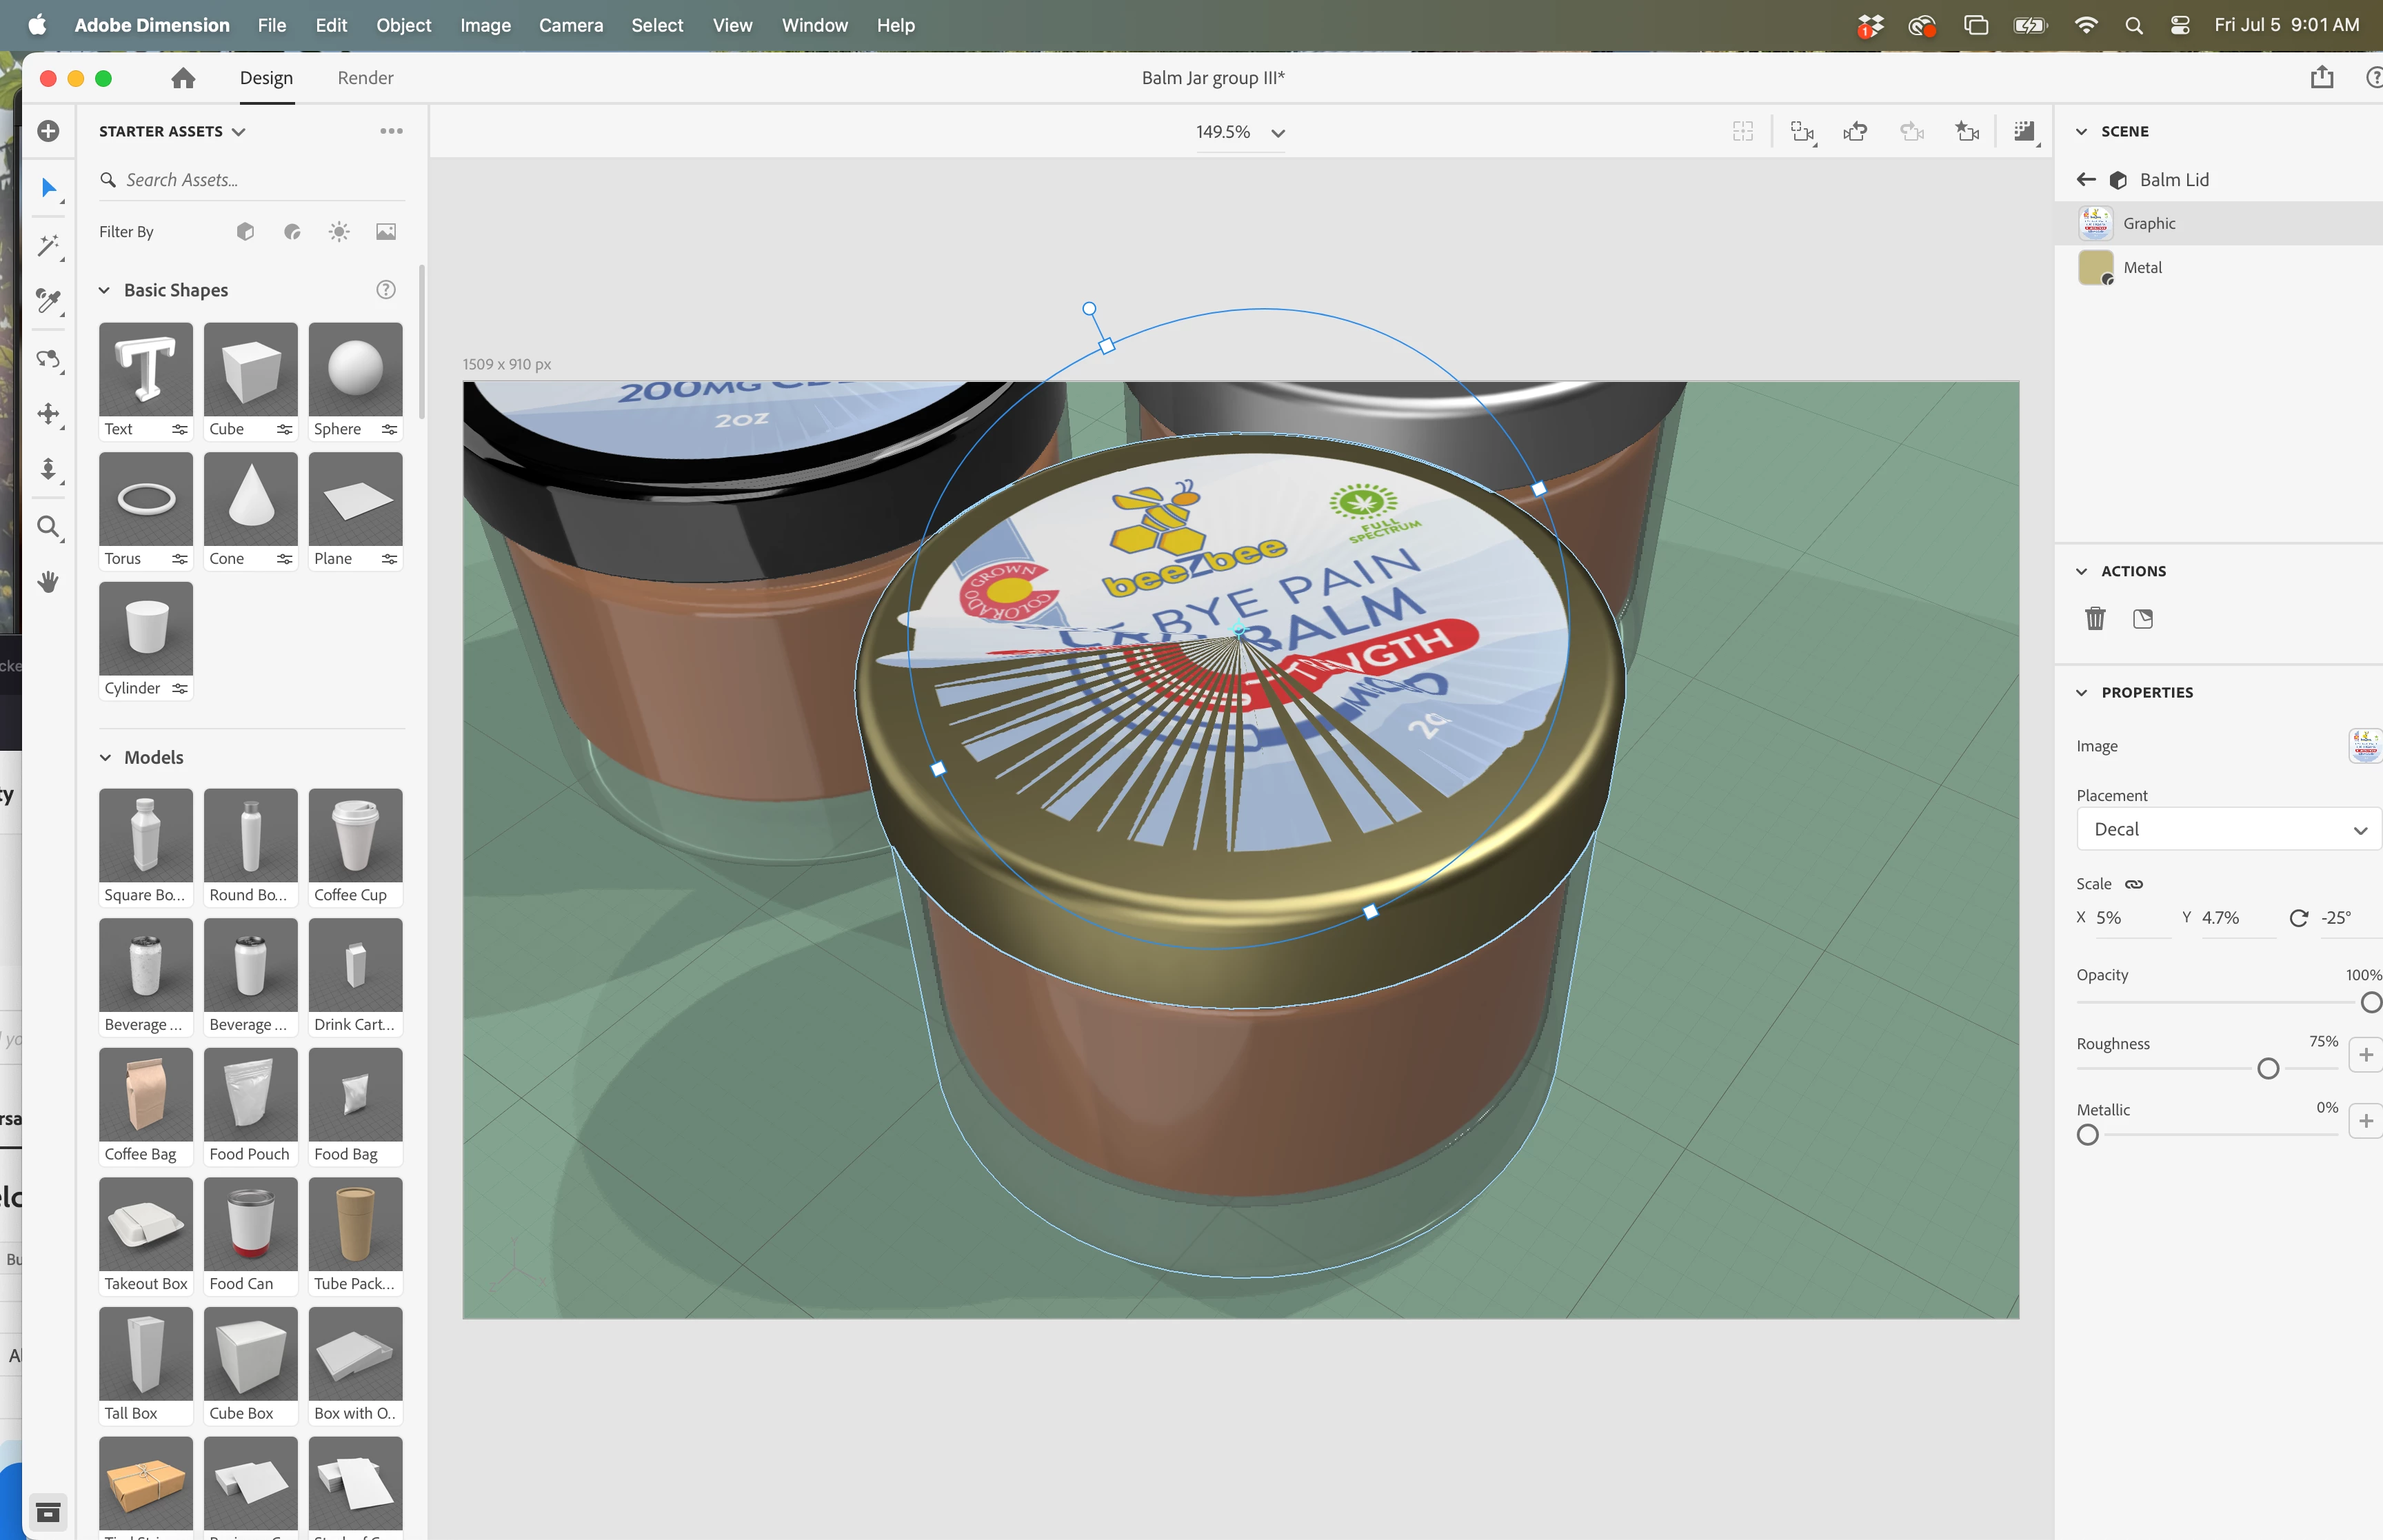Select the Sampler eyedropper tool

click(x=48, y=301)
